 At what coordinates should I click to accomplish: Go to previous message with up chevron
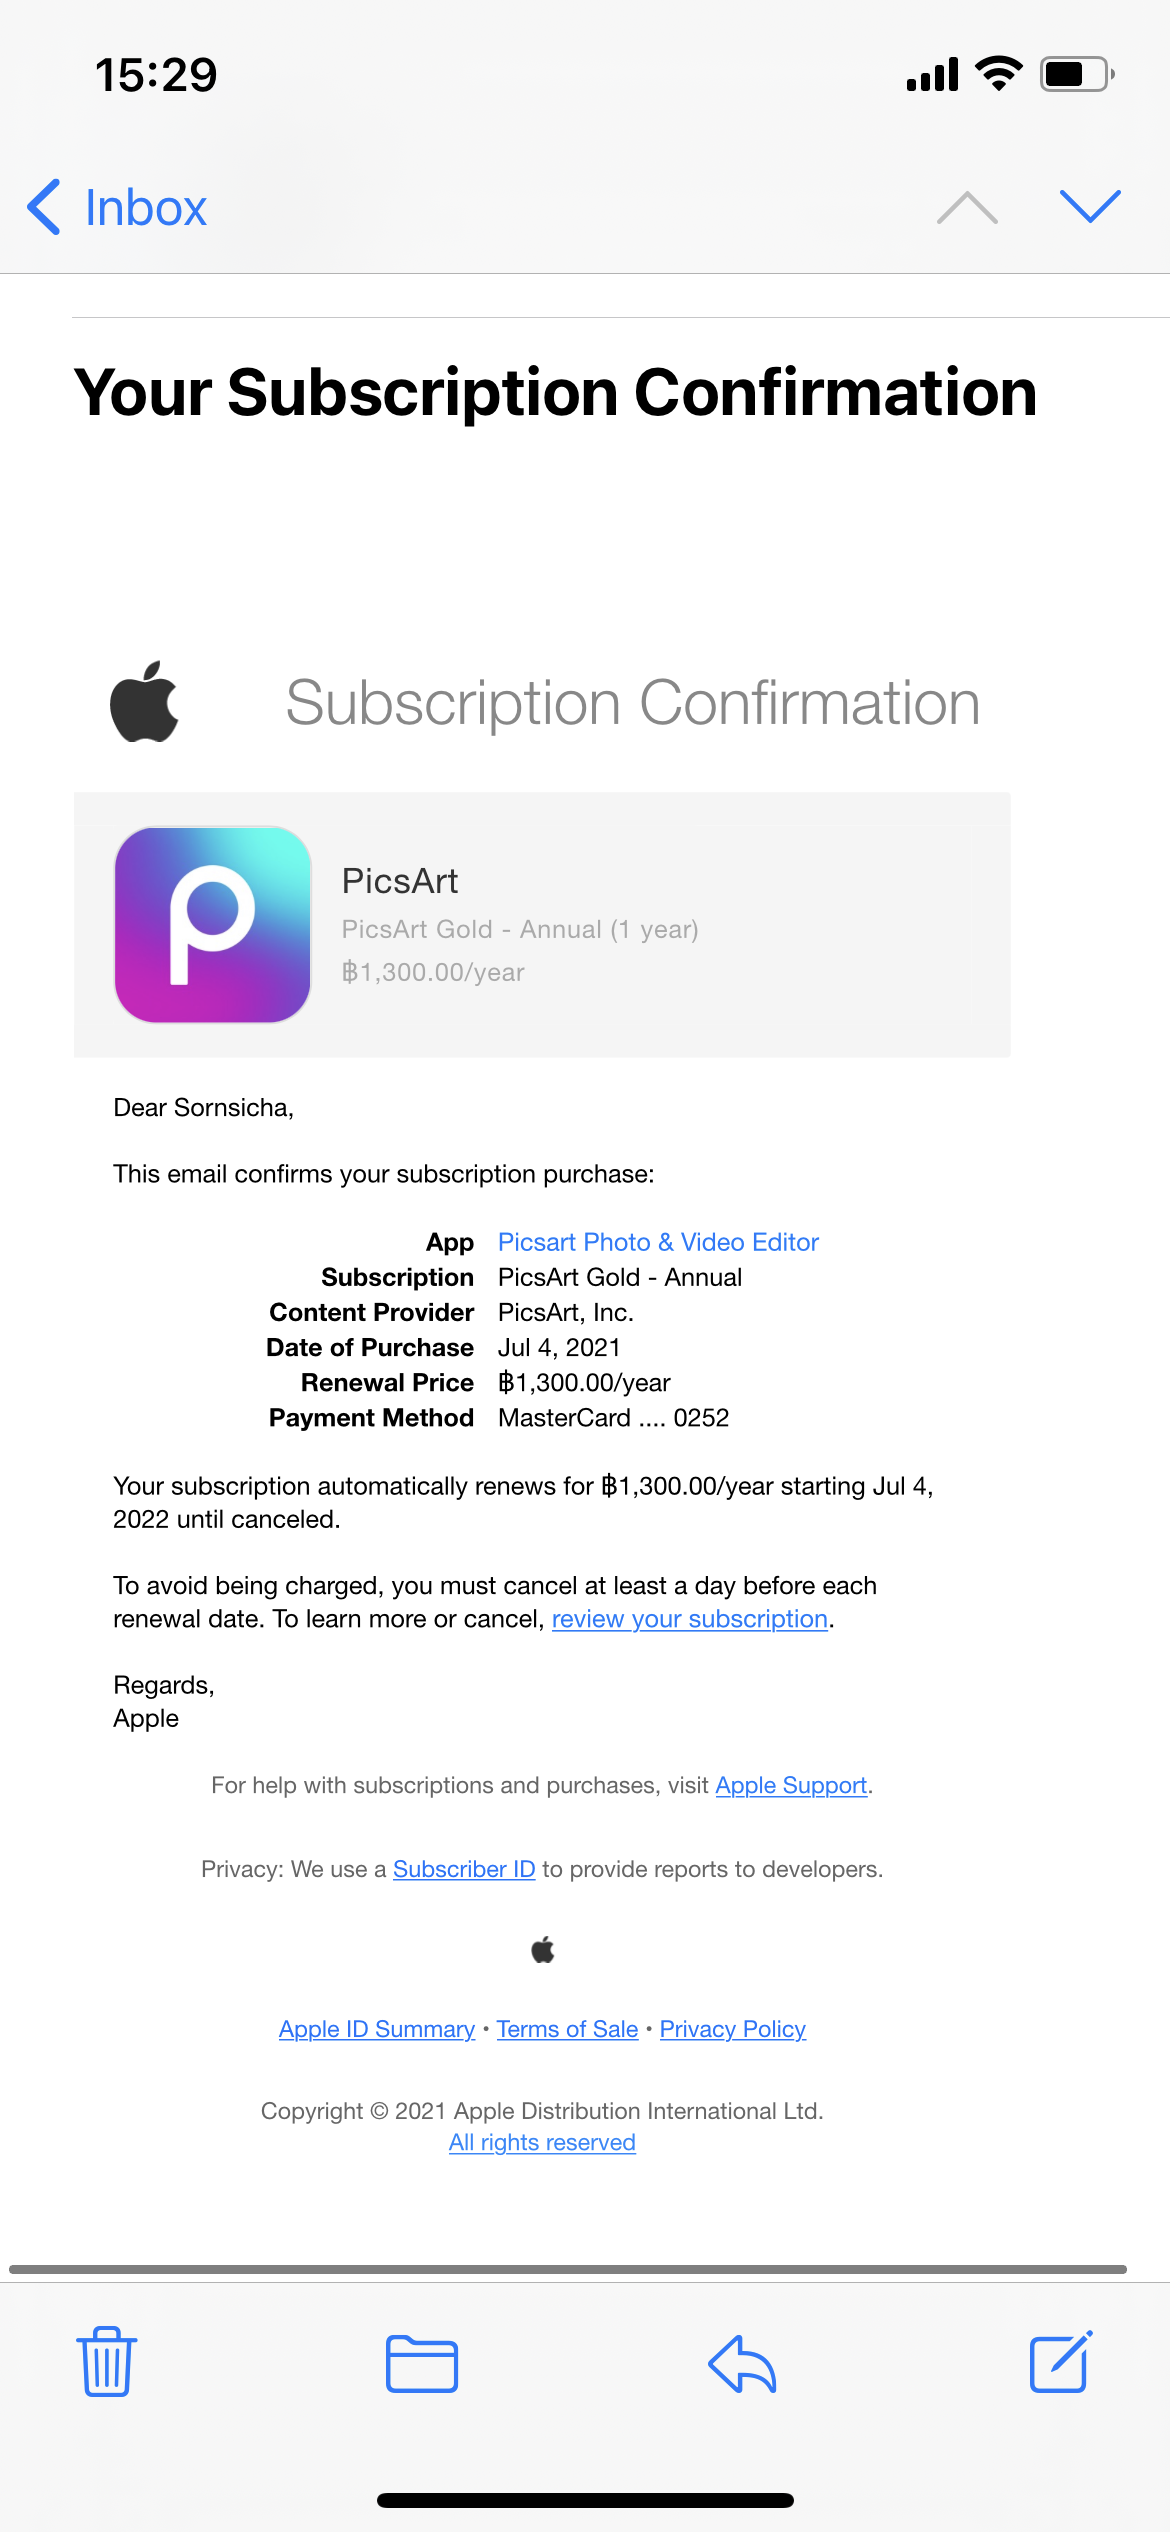967,207
